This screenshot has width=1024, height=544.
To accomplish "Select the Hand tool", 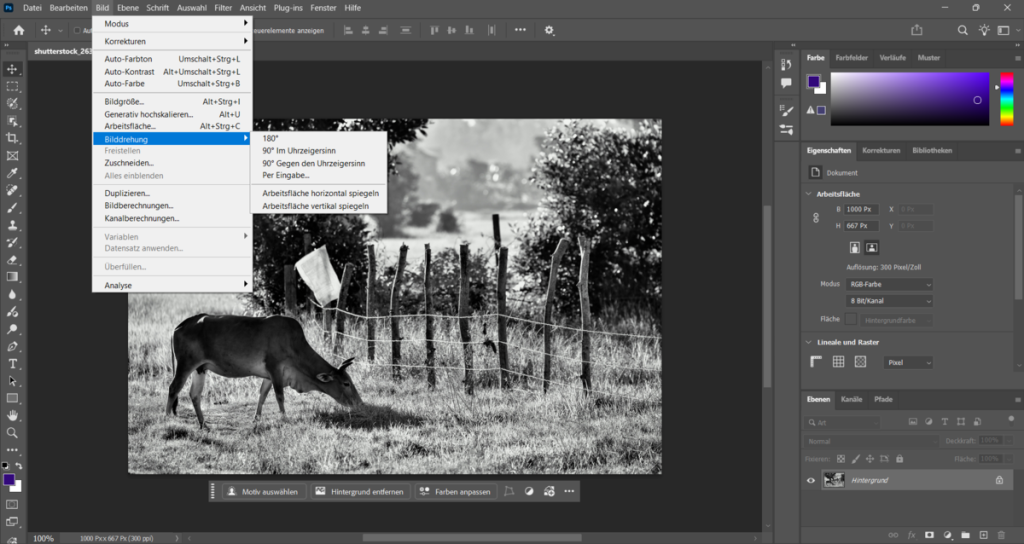I will point(12,415).
